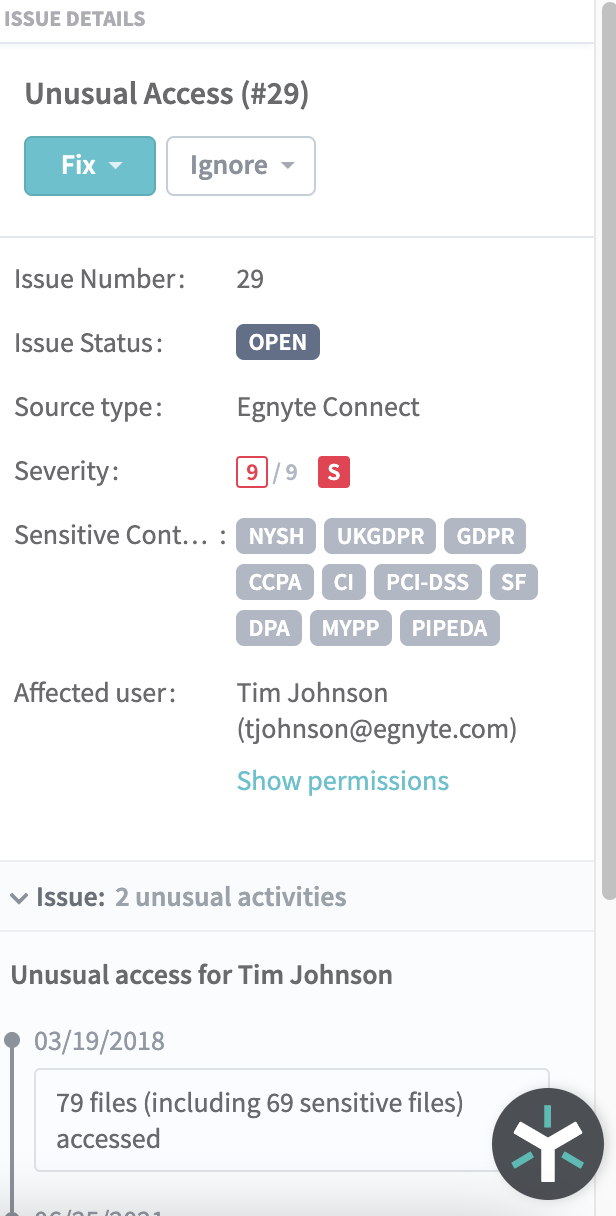Image resolution: width=616 pixels, height=1216 pixels.
Task: Open the floating Egnyte assistant icon
Action: click(x=548, y=1144)
